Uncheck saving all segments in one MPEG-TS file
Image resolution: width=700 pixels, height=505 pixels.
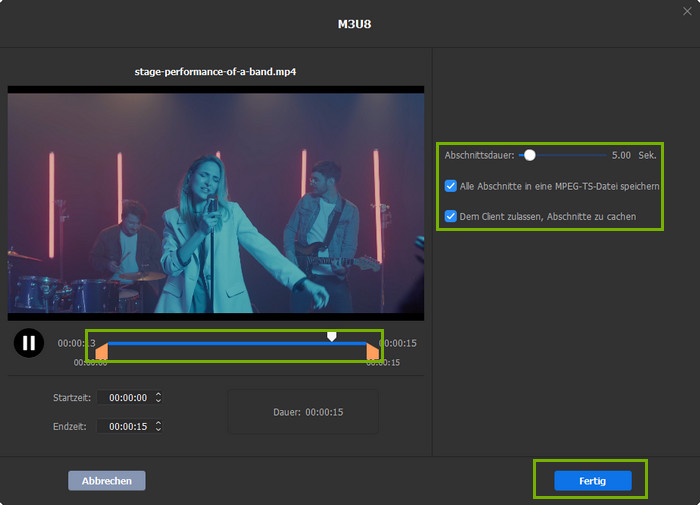click(x=452, y=186)
